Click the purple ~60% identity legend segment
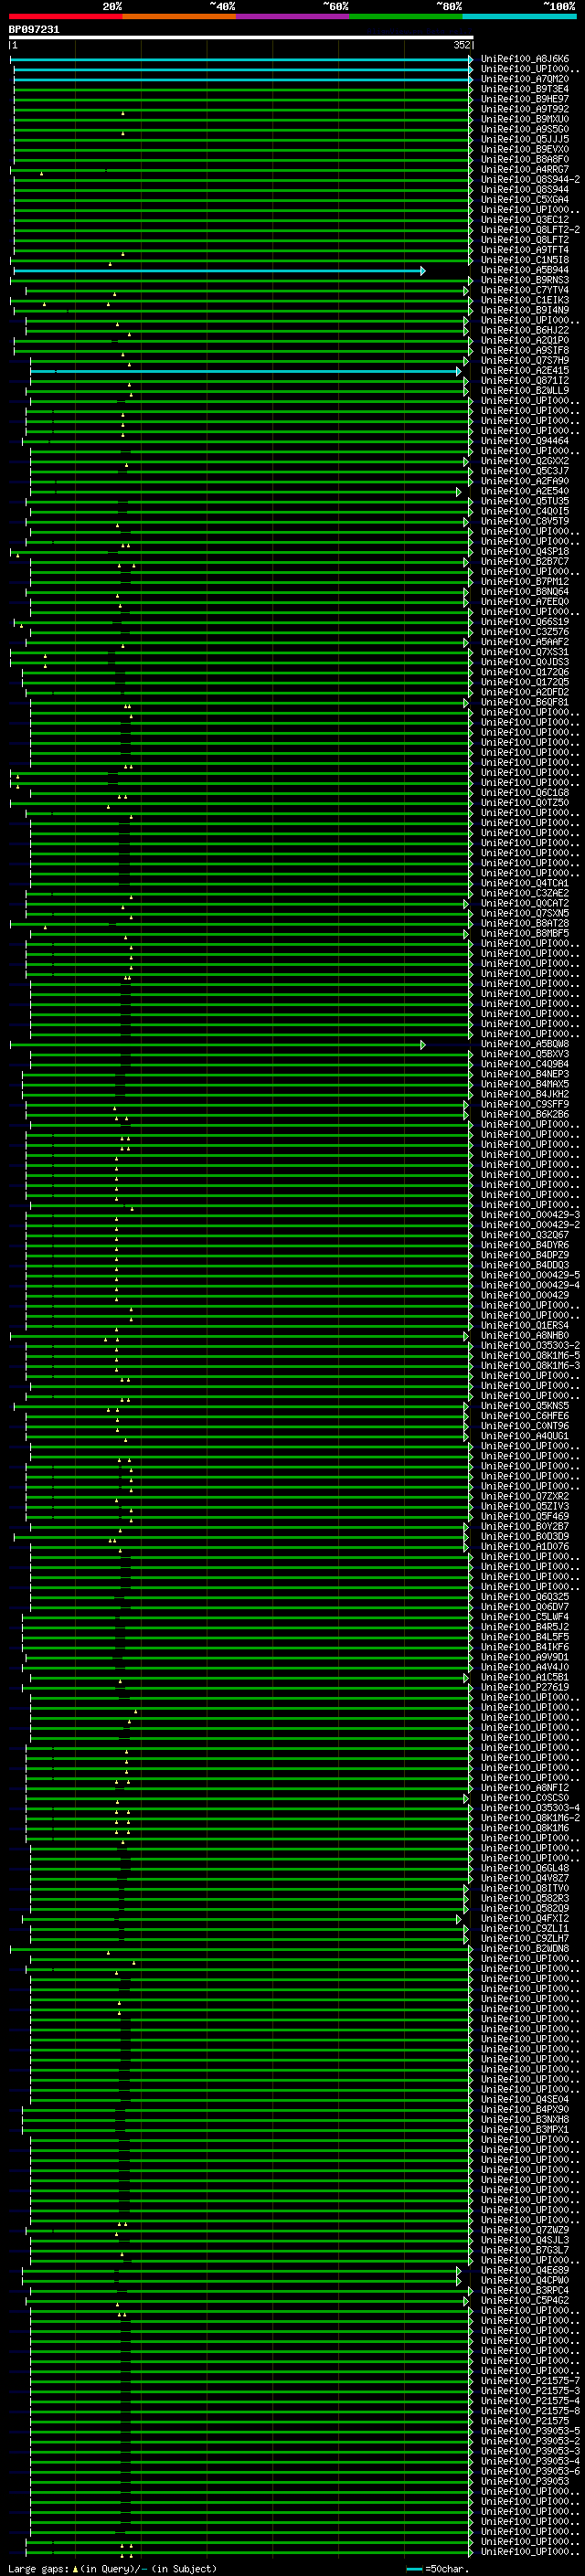The height and width of the screenshot is (2576, 585). point(292,16)
